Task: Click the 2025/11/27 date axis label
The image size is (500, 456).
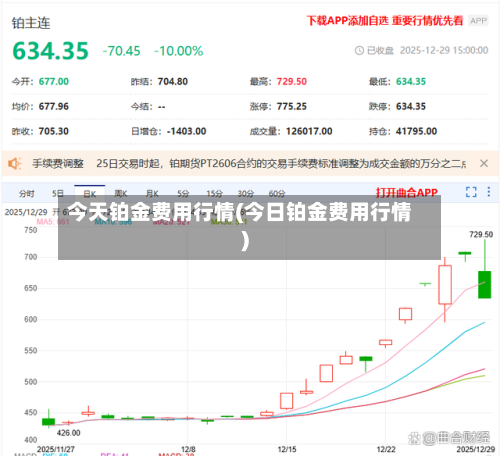Action: click(x=56, y=449)
